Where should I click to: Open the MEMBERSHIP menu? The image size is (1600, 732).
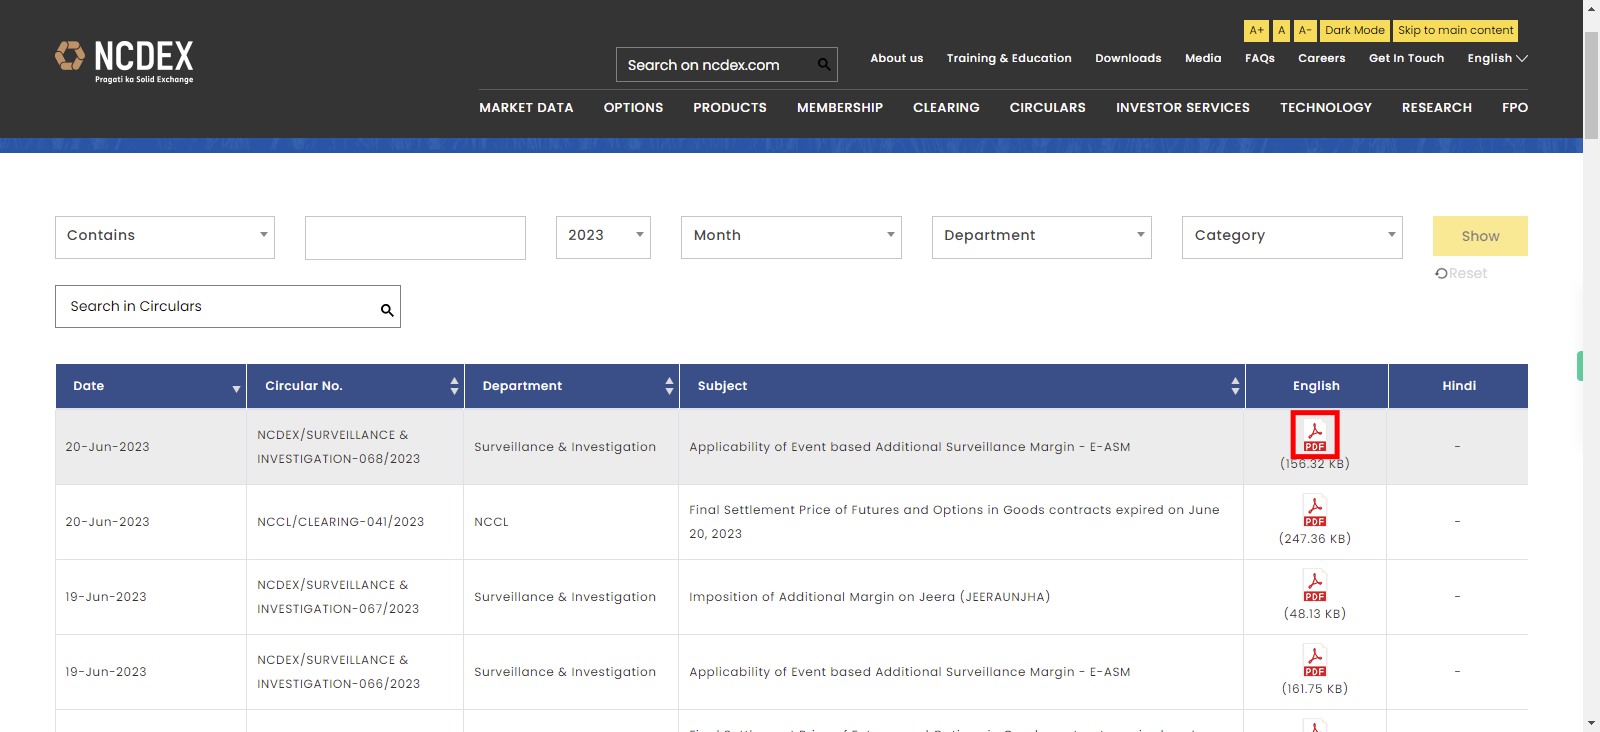pos(840,108)
